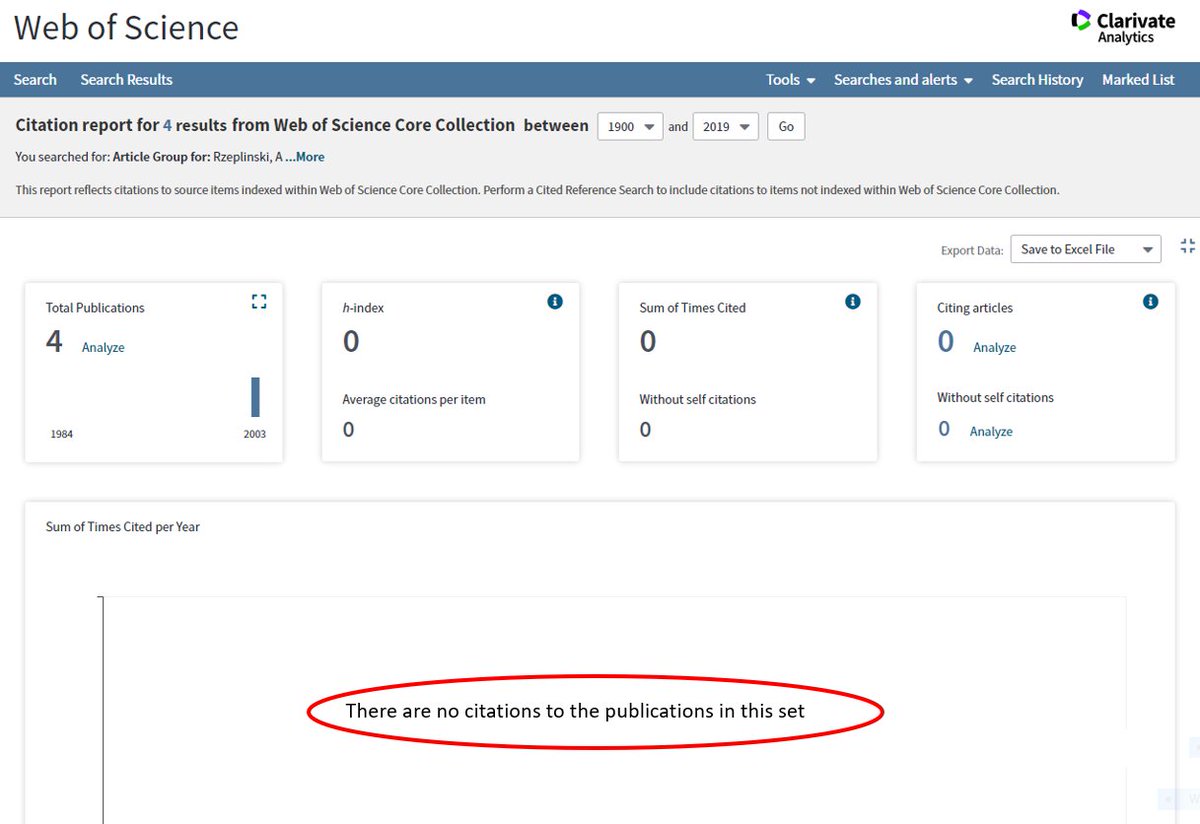The height and width of the screenshot is (824, 1200).
Task: Open the Save to Excel File dropdown
Action: click(1086, 249)
